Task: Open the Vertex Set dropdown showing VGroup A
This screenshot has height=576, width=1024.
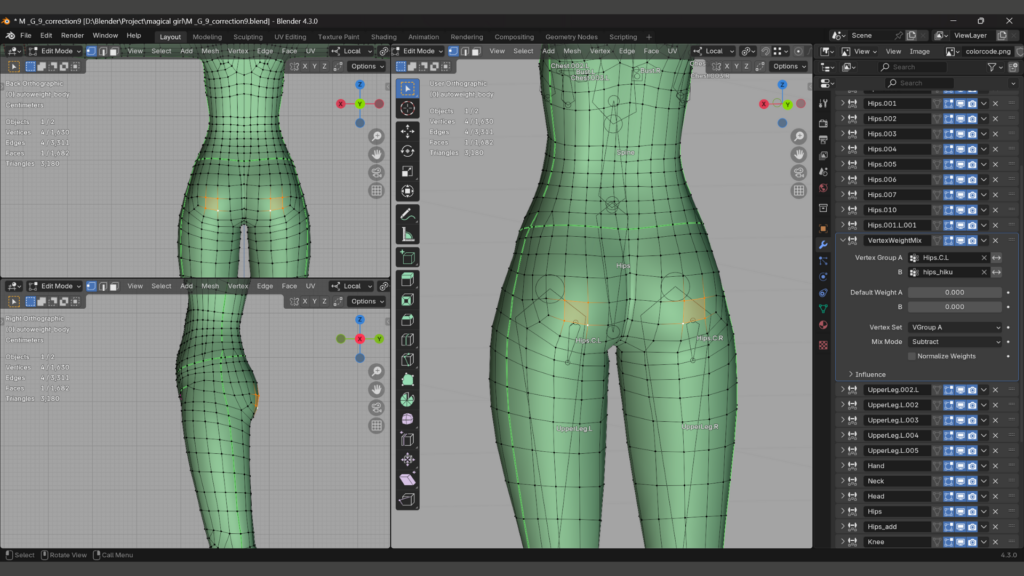Action: pyautogui.click(x=955, y=327)
